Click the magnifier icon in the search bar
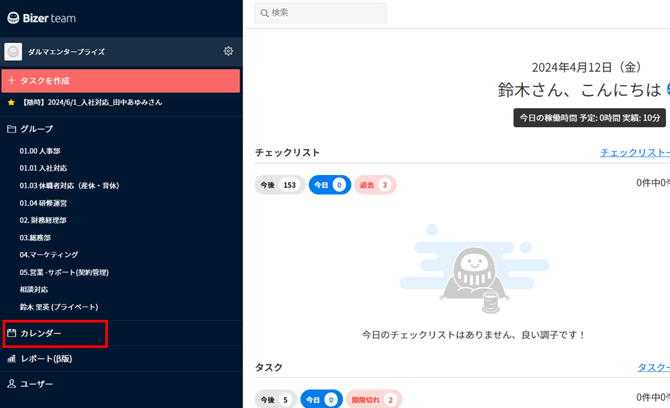 pyautogui.click(x=263, y=13)
